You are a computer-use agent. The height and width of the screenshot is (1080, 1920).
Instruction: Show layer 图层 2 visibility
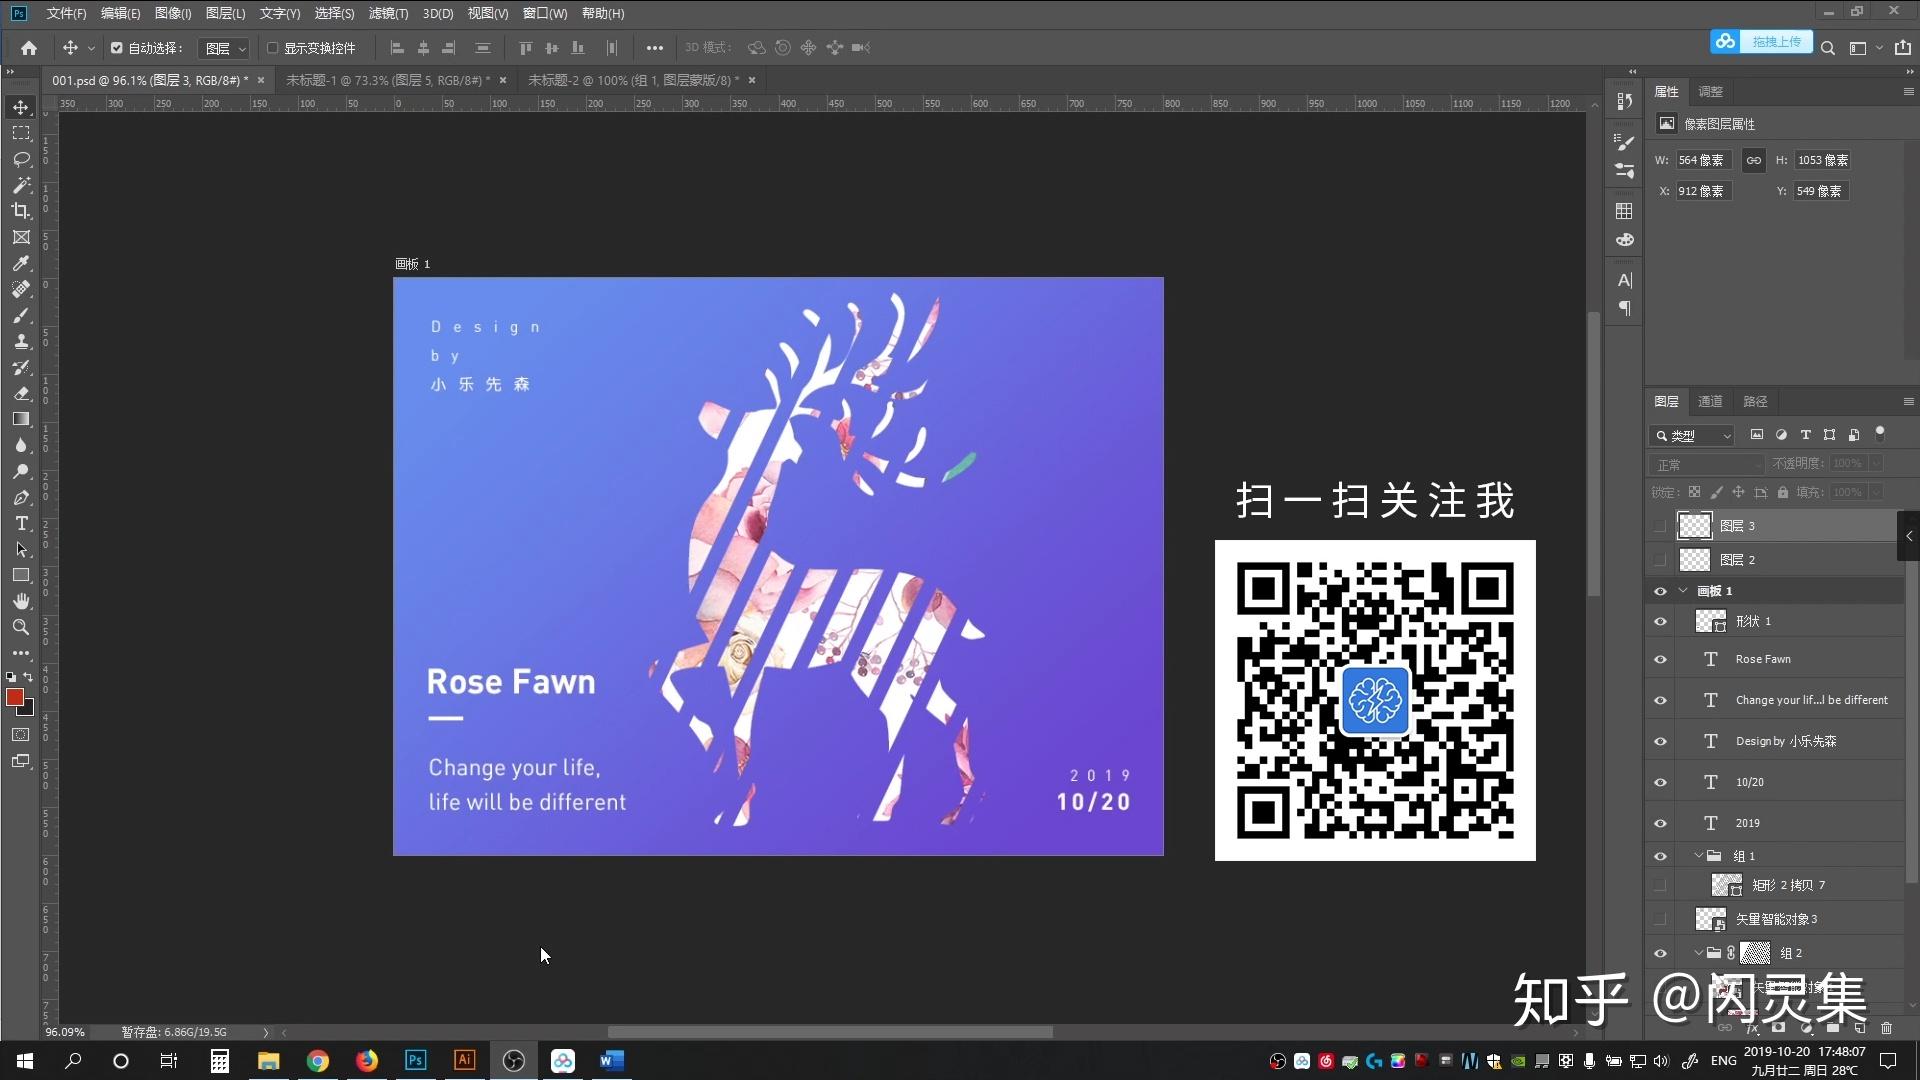click(1660, 560)
